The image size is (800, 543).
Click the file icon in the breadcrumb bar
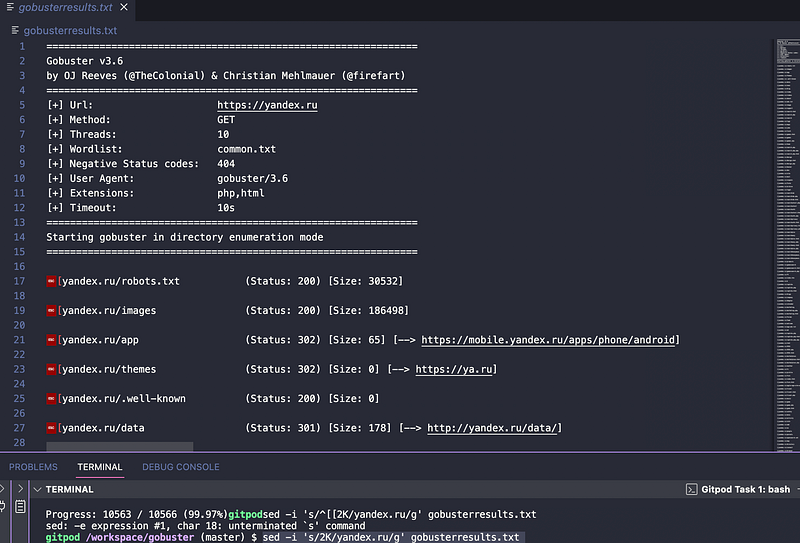coord(15,31)
